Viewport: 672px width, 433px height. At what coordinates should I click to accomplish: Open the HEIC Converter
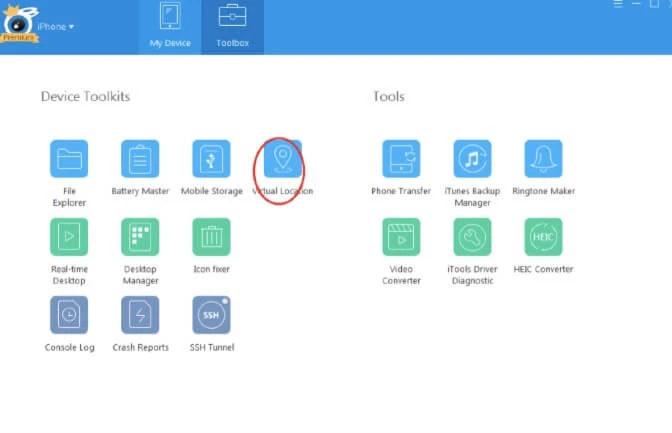[x=543, y=237]
